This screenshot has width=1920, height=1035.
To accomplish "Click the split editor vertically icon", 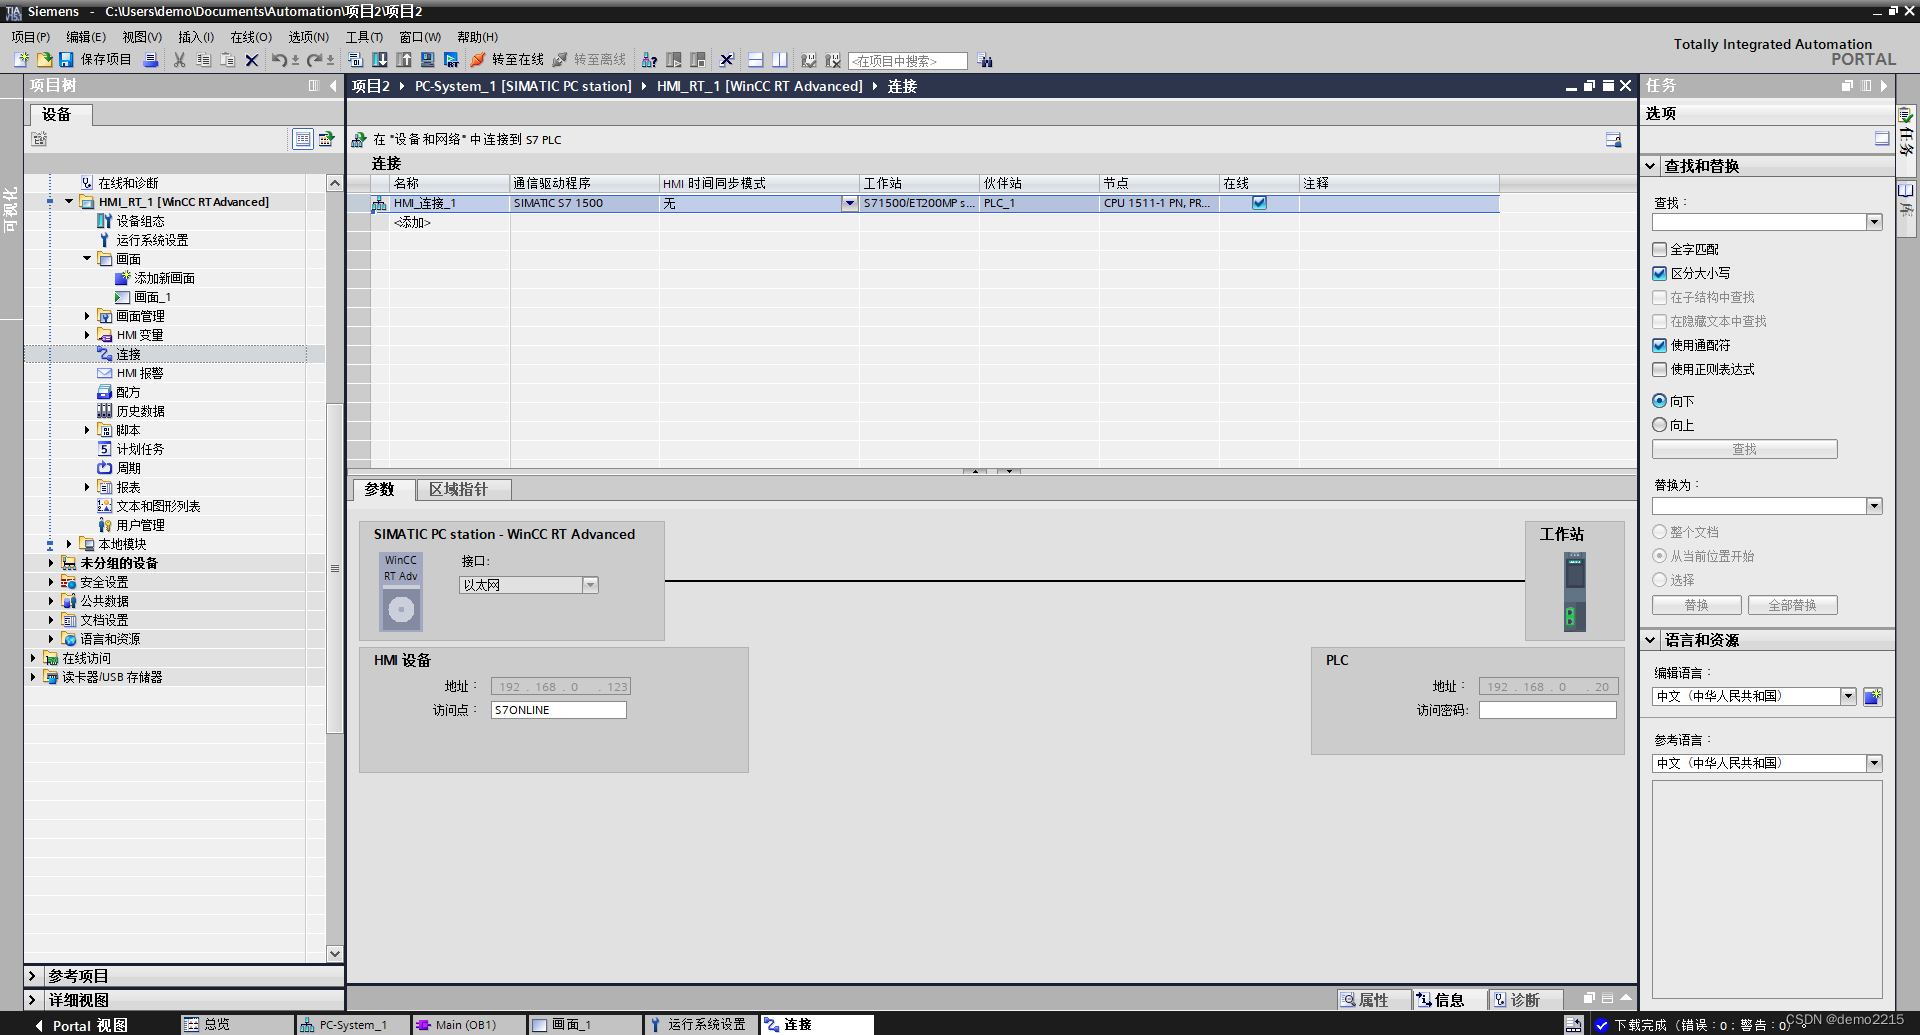I will (x=780, y=60).
